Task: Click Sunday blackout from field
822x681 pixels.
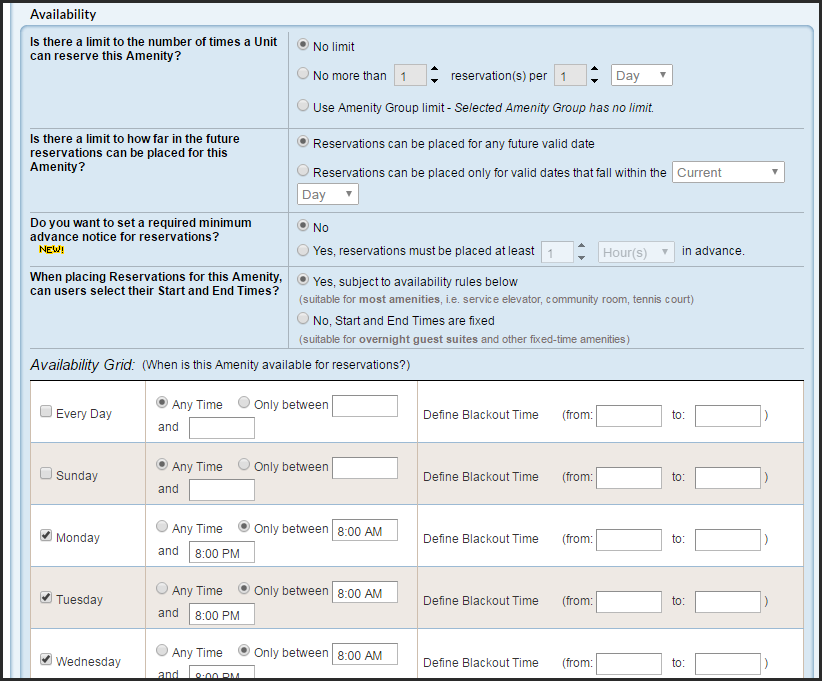Action: coord(629,478)
